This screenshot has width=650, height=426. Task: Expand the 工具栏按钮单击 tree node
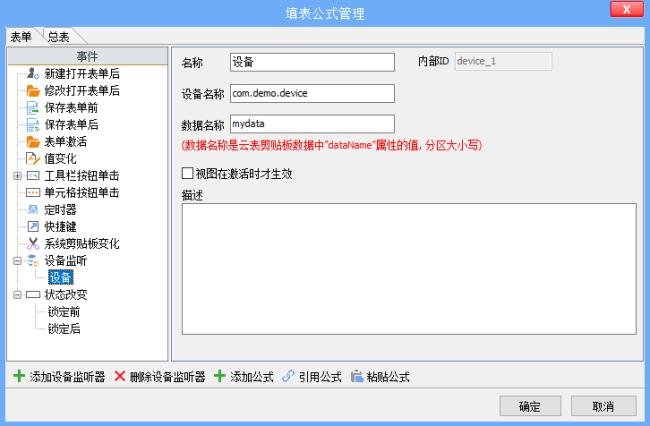[17, 176]
